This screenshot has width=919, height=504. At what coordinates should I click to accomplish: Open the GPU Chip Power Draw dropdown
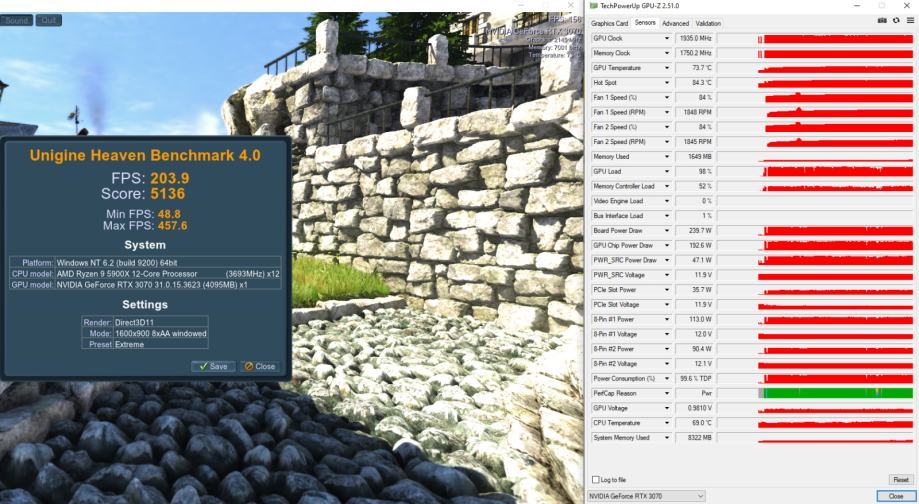666,245
